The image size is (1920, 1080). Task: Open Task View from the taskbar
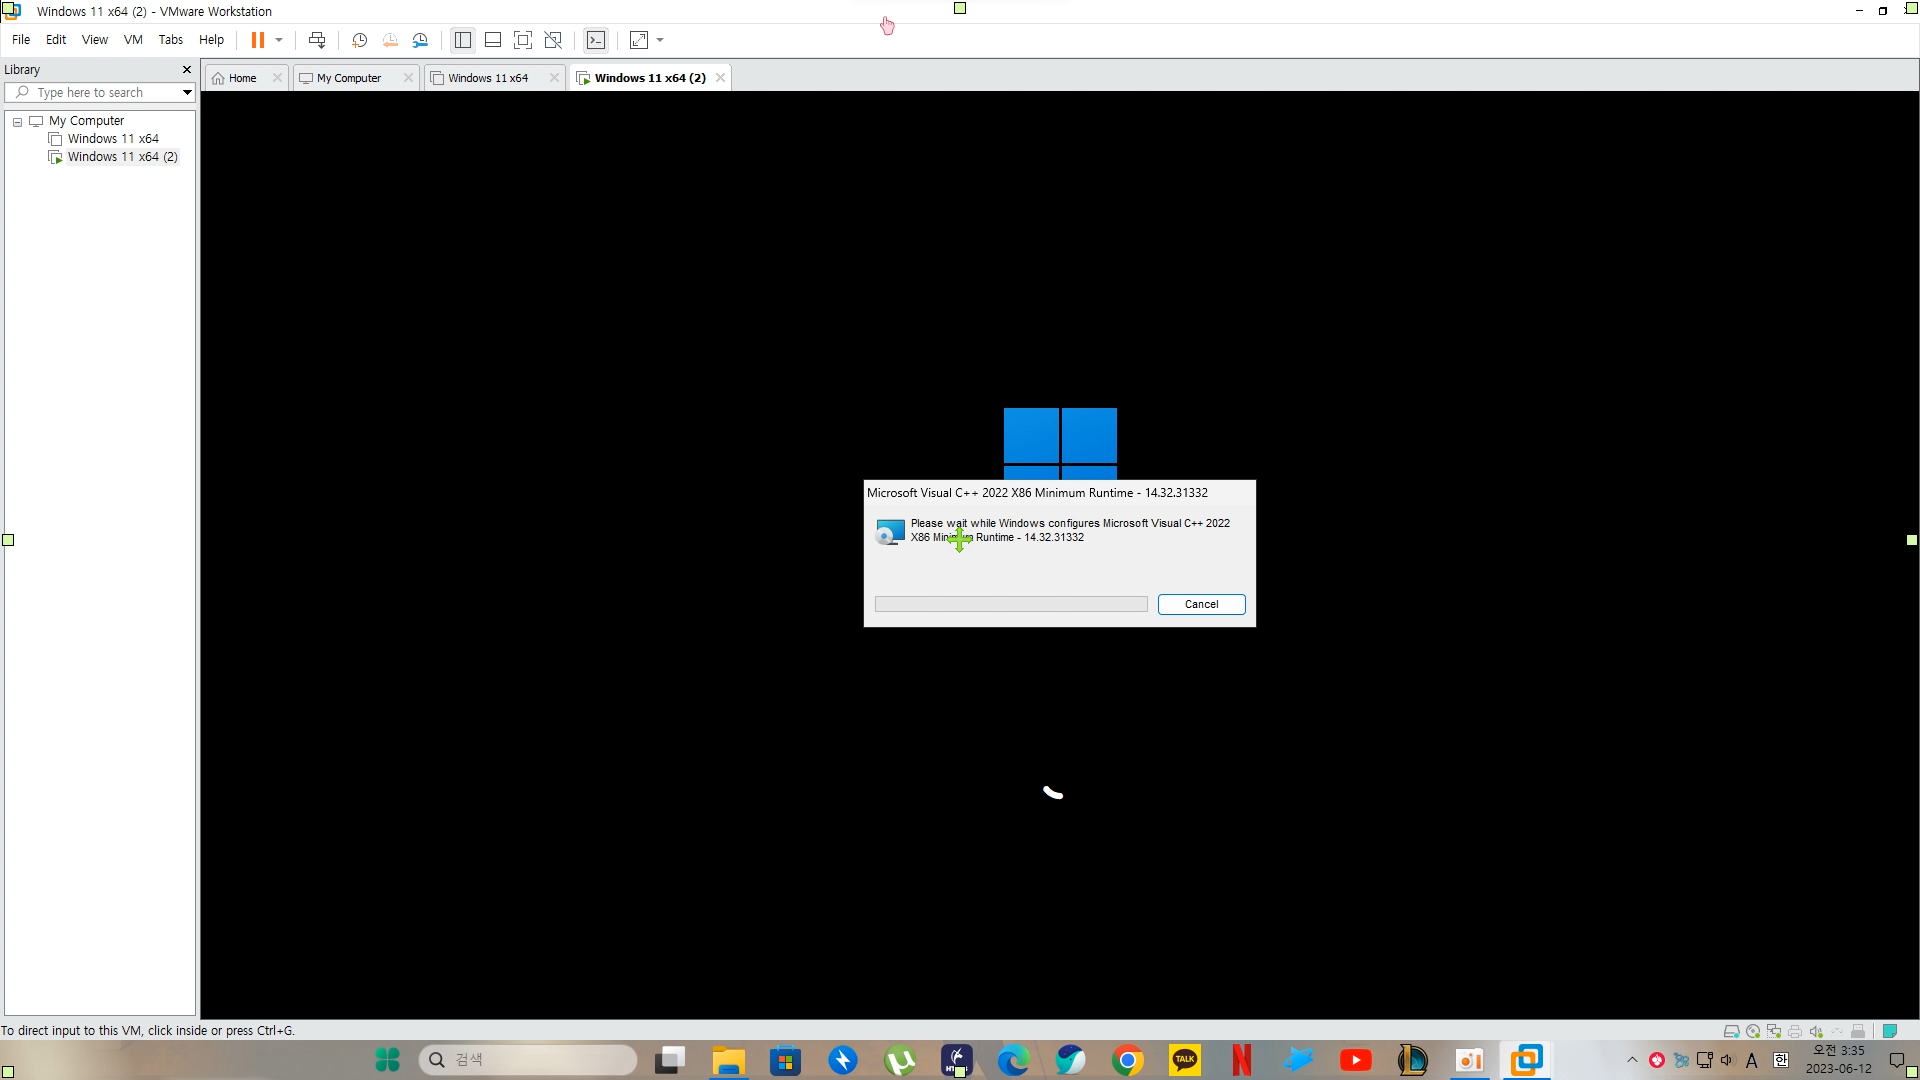coord(670,1060)
